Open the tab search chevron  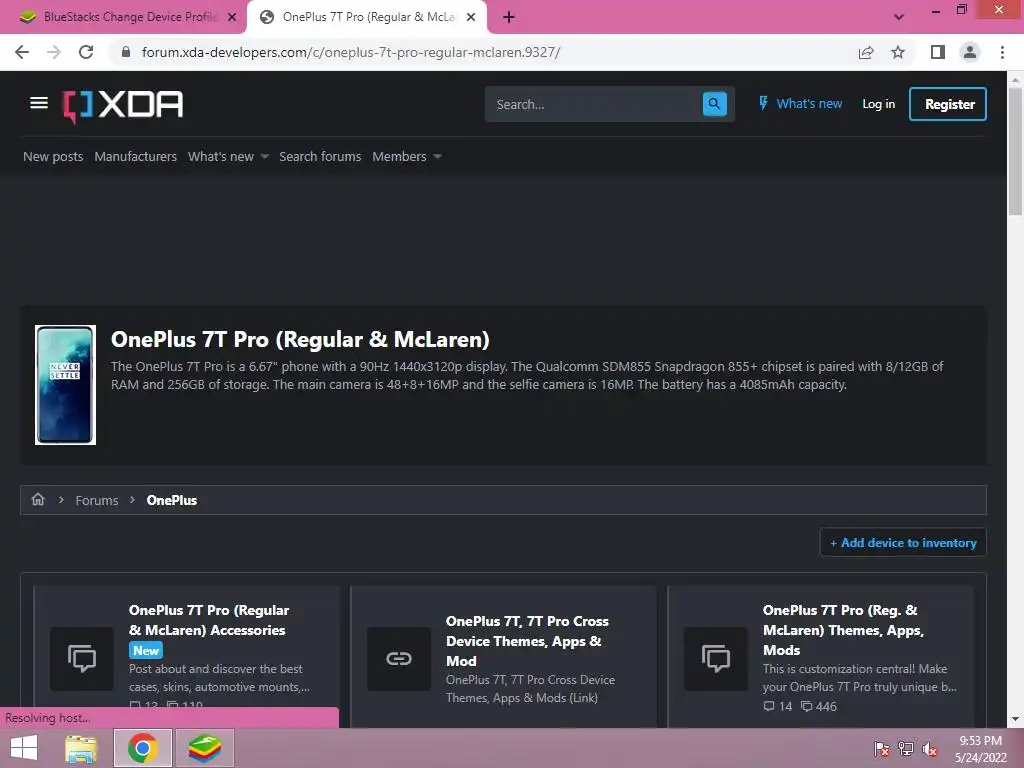pyautogui.click(x=899, y=17)
